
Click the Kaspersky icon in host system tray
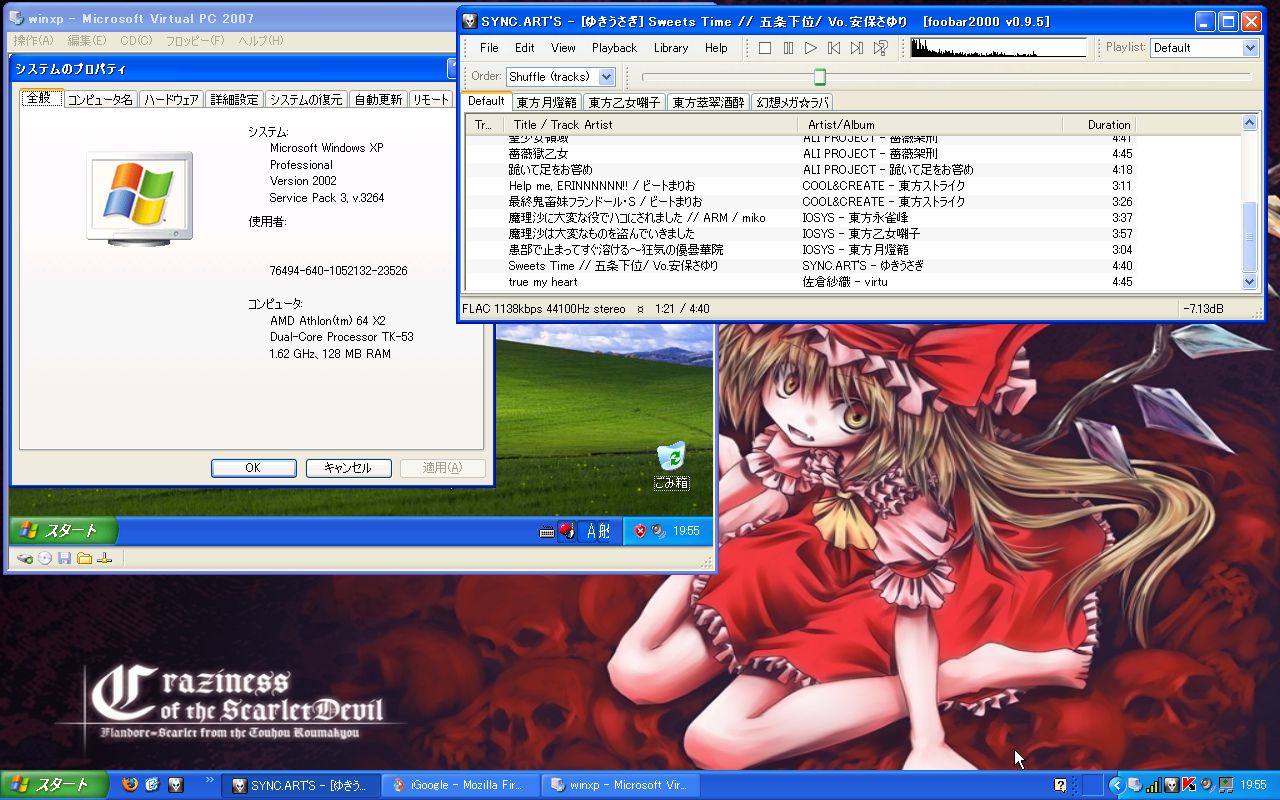[x=1189, y=785]
